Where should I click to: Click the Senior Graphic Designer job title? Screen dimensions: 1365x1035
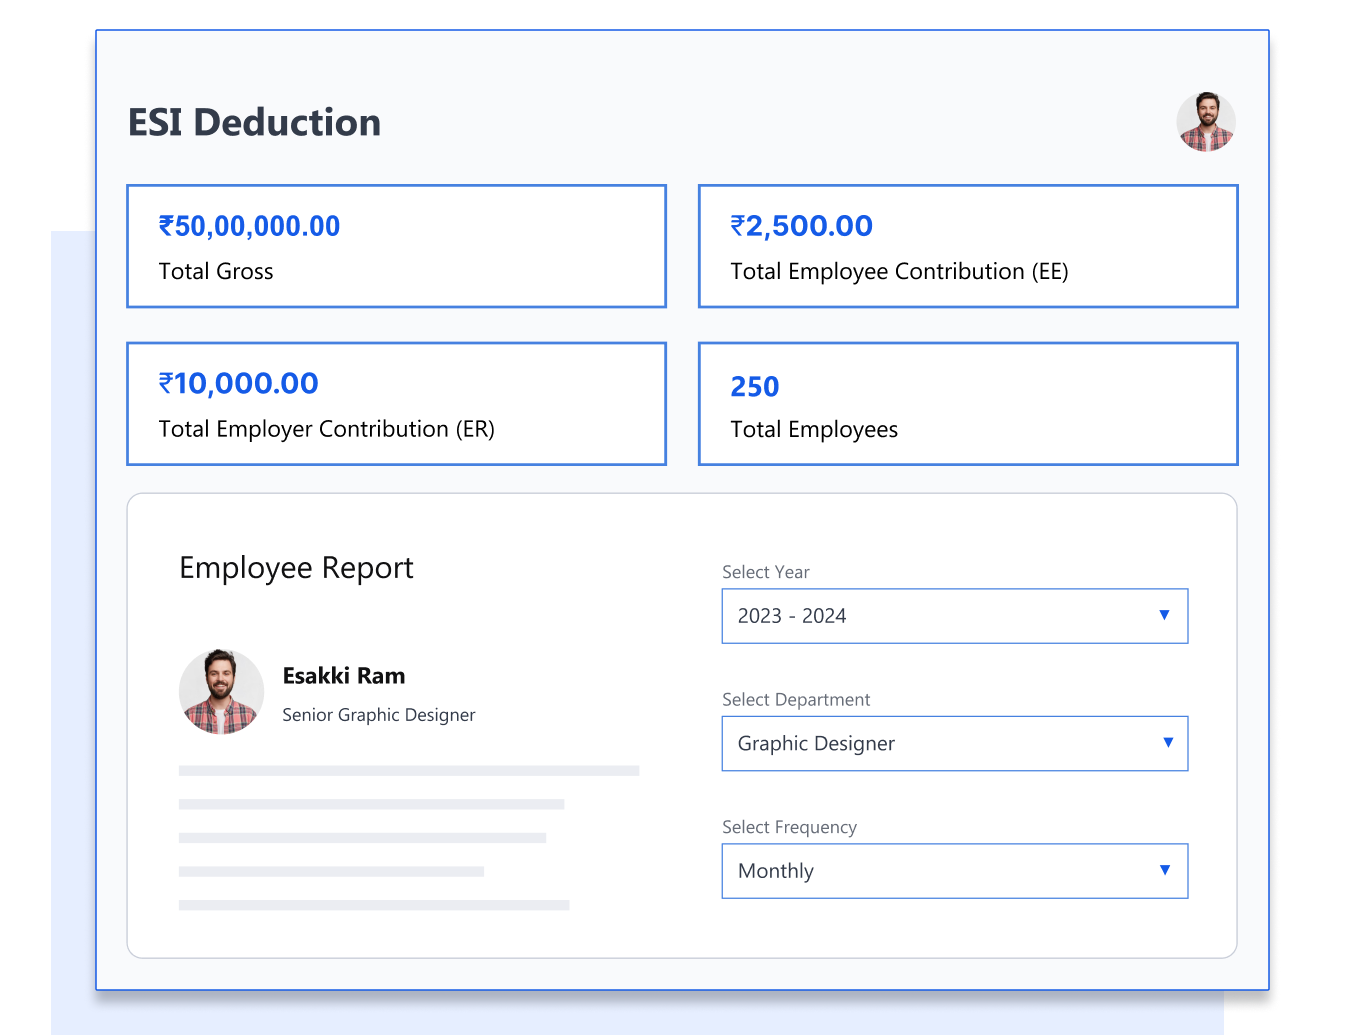tap(378, 715)
